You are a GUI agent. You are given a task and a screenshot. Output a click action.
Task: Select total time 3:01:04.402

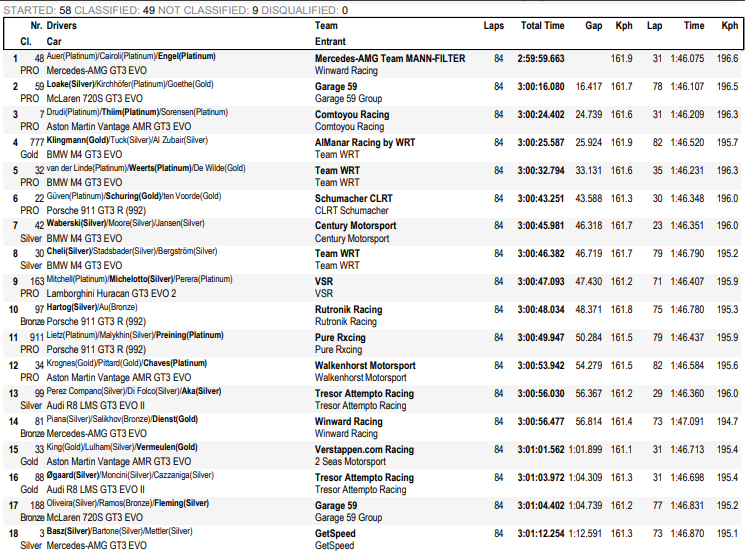coord(541,506)
